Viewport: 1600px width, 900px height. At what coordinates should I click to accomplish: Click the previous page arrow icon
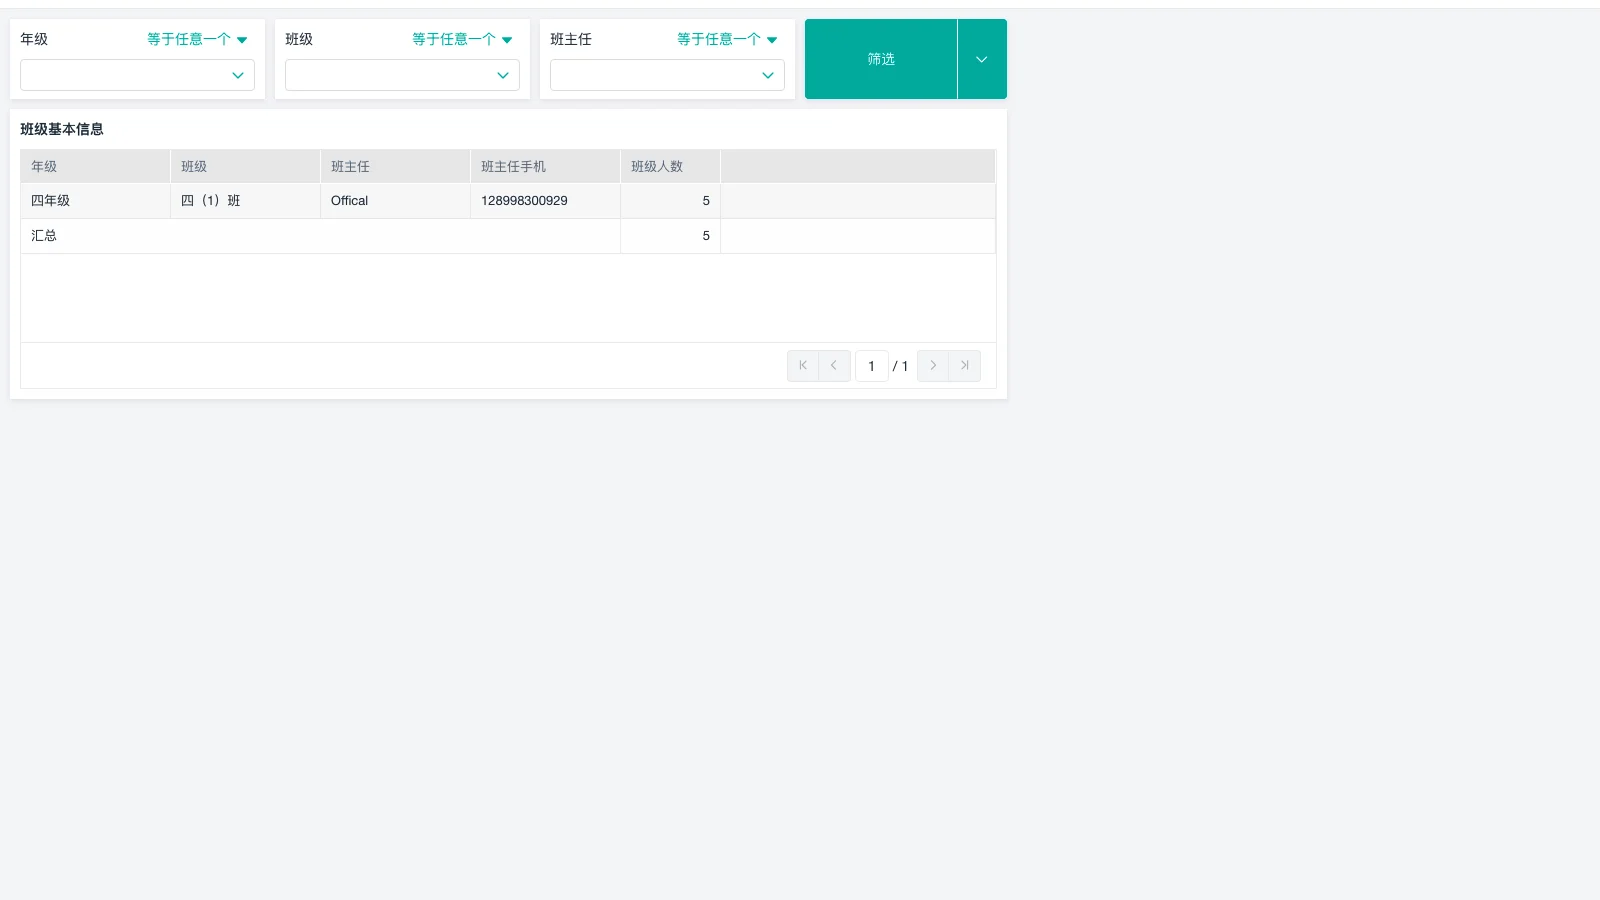tap(833, 365)
